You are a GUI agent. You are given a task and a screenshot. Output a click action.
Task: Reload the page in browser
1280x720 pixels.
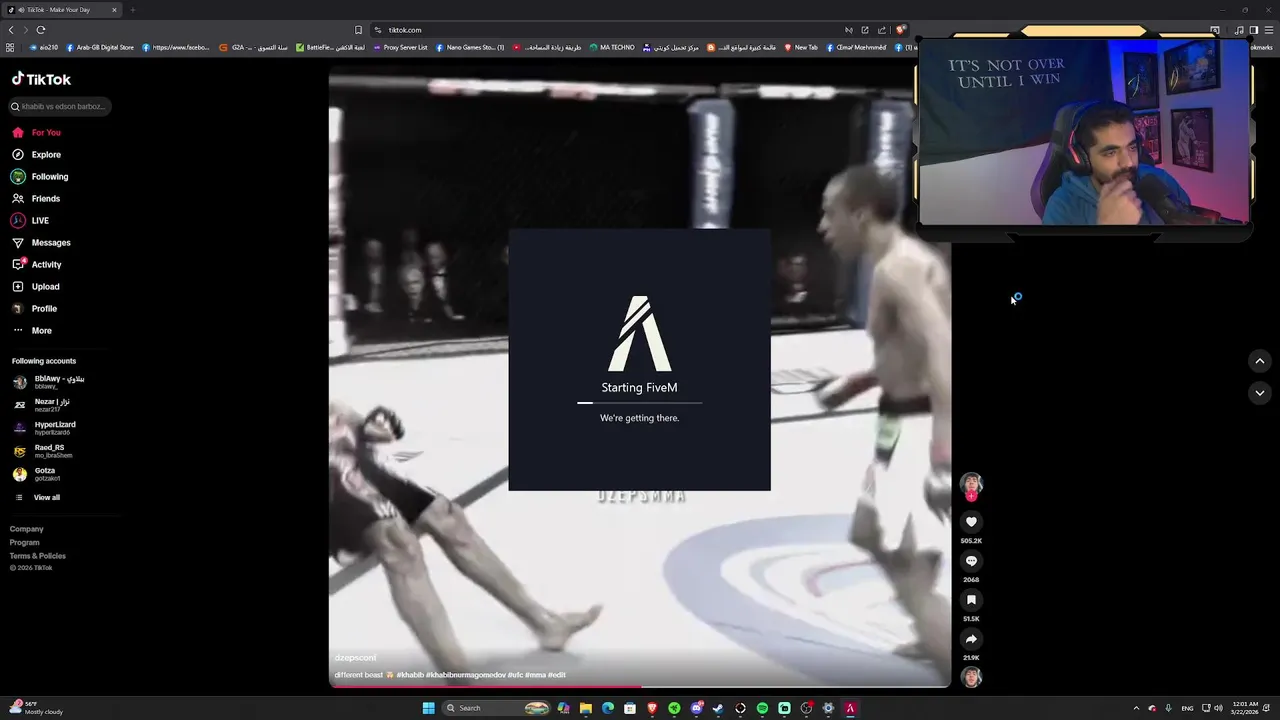coord(41,30)
